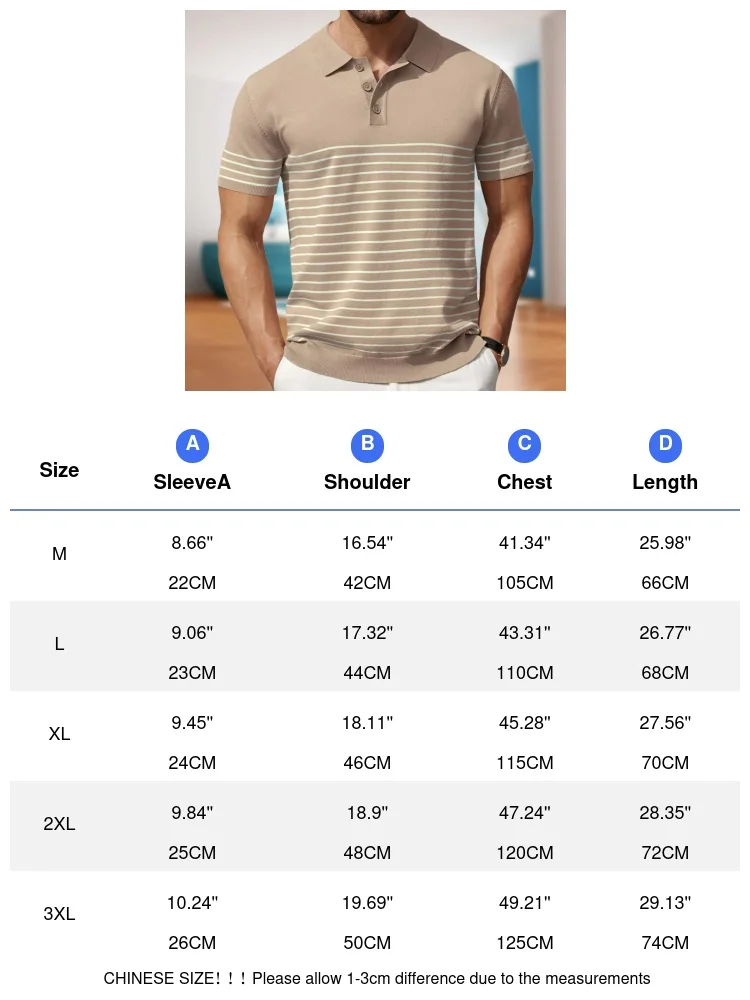This screenshot has width=750, height=1000.
Task: Select the Size column header
Action: click(x=59, y=470)
